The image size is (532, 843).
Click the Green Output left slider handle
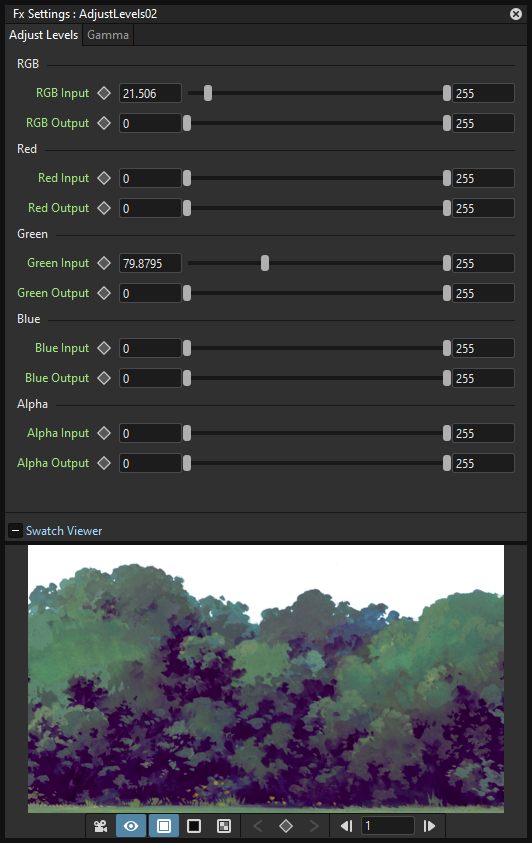coord(187,293)
